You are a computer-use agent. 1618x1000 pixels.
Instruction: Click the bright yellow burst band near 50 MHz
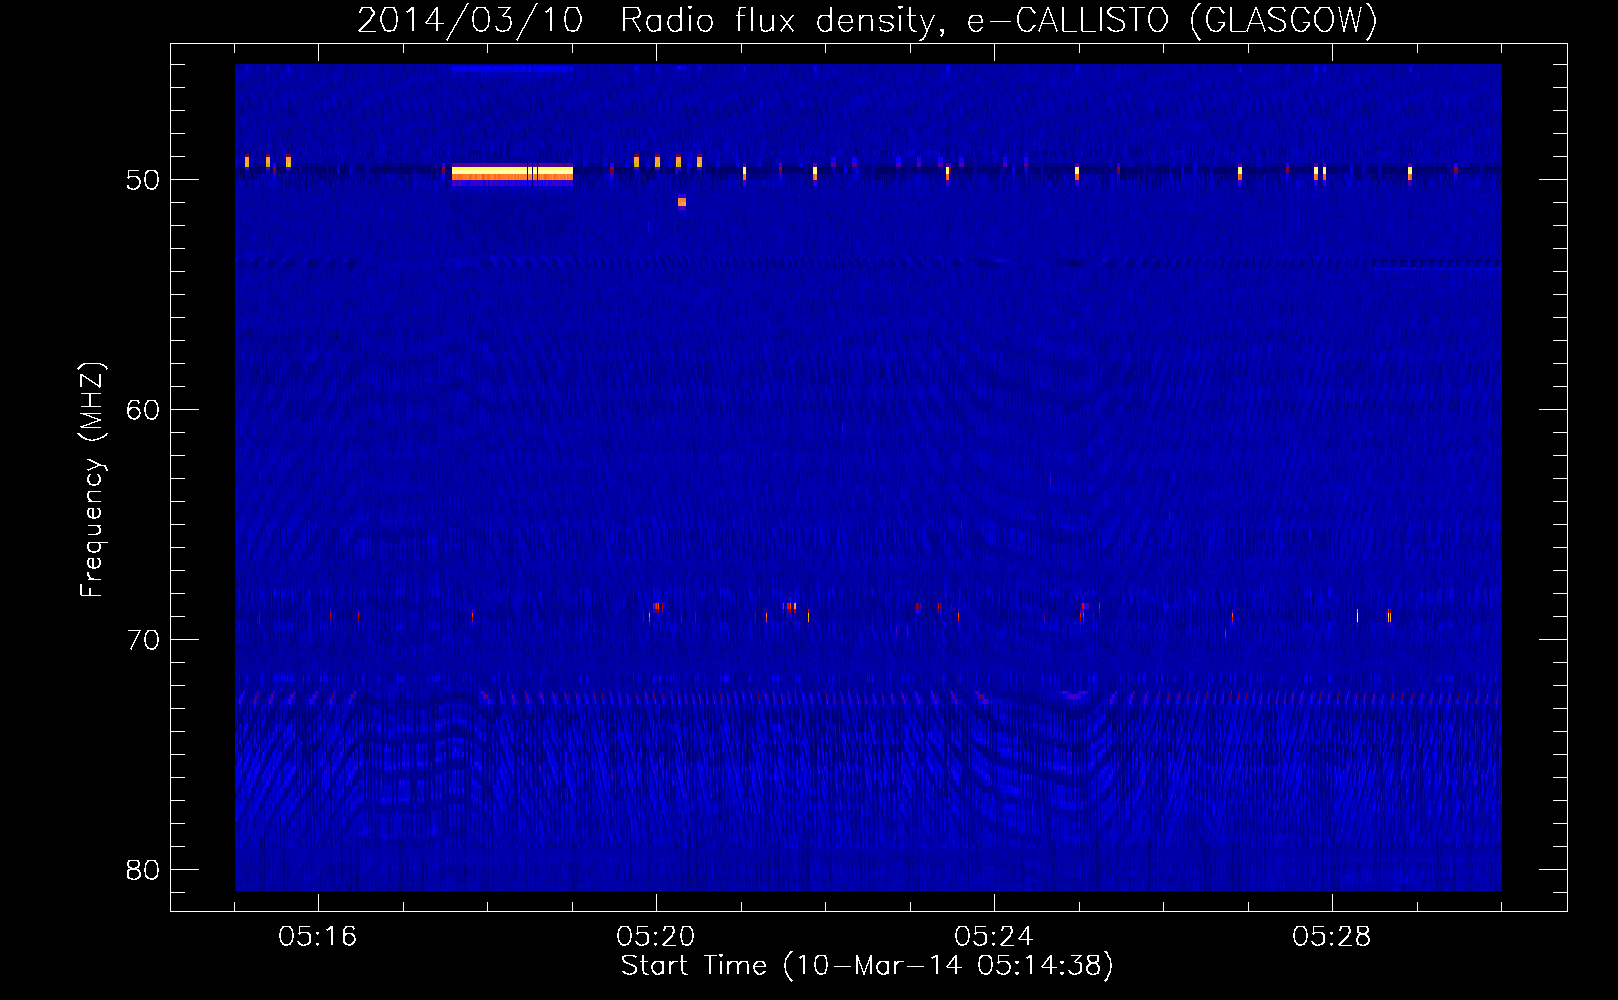(512, 174)
